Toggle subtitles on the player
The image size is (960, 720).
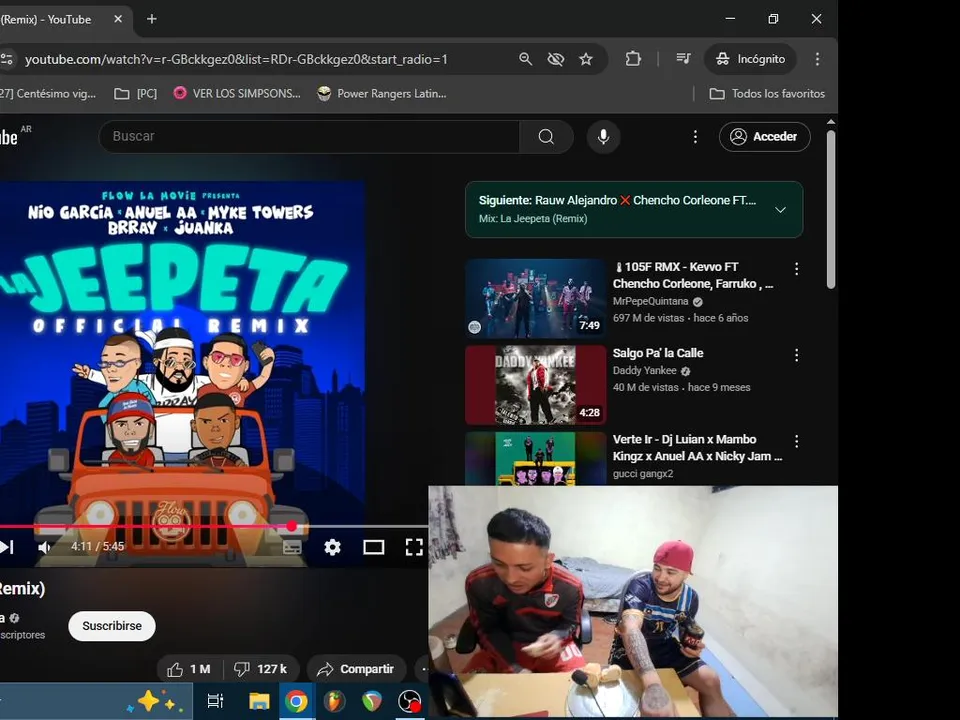click(x=292, y=547)
